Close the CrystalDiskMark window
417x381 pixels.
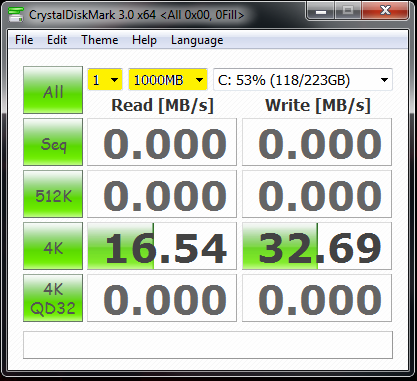coord(385,11)
